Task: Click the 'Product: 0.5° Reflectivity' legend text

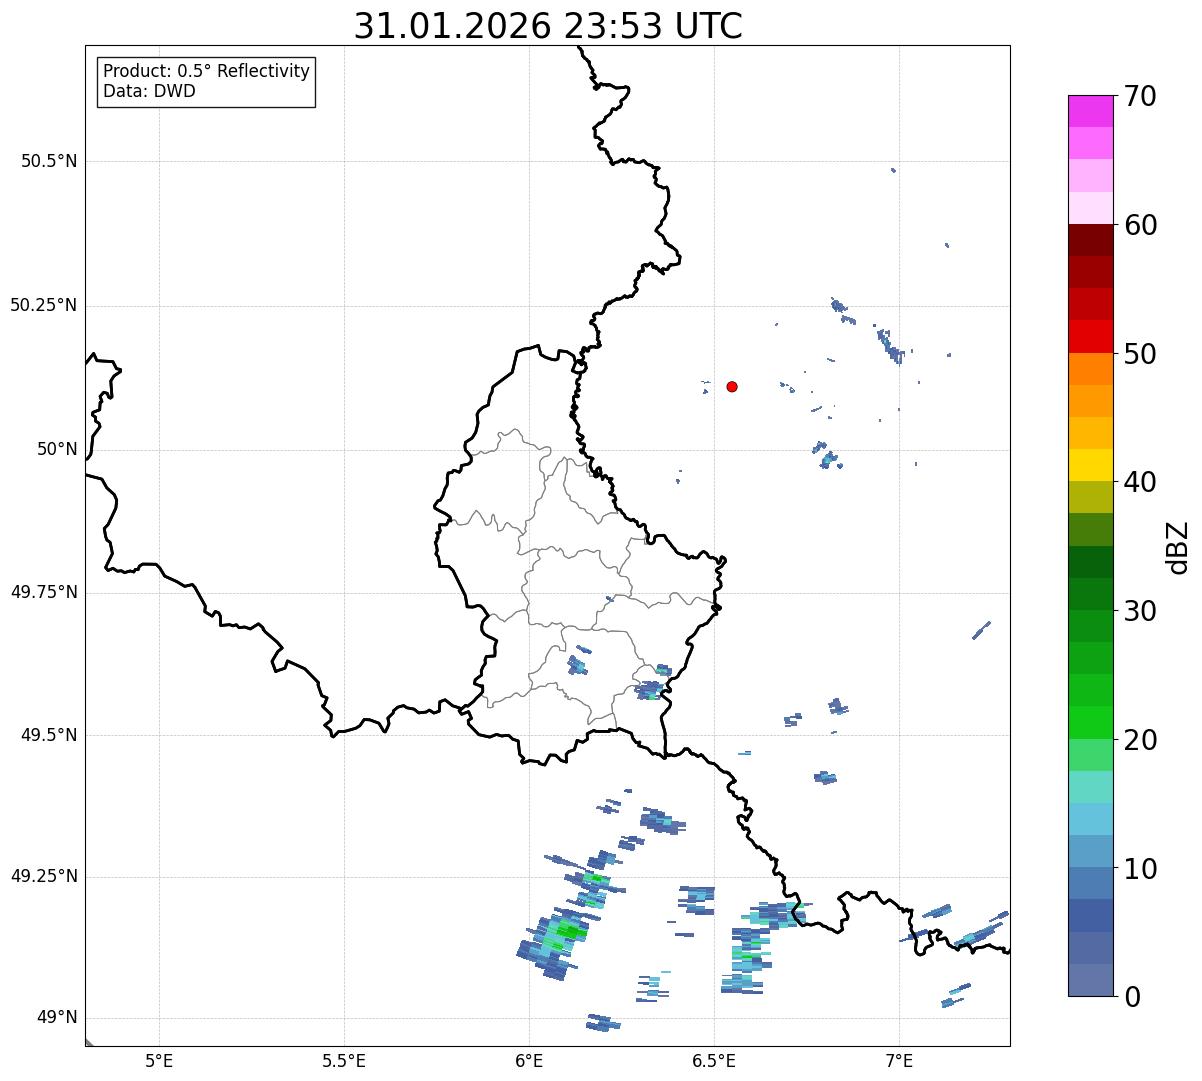Action: coord(206,72)
